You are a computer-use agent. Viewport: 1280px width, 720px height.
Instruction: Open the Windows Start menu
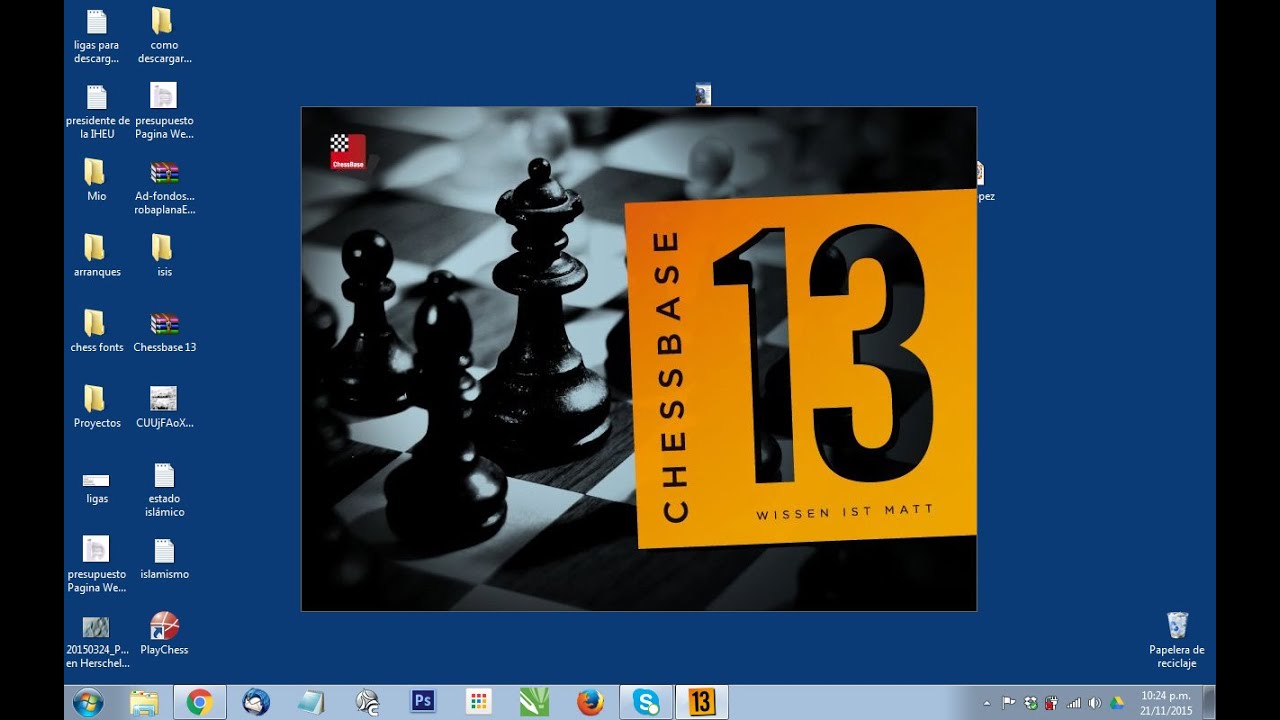87,702
